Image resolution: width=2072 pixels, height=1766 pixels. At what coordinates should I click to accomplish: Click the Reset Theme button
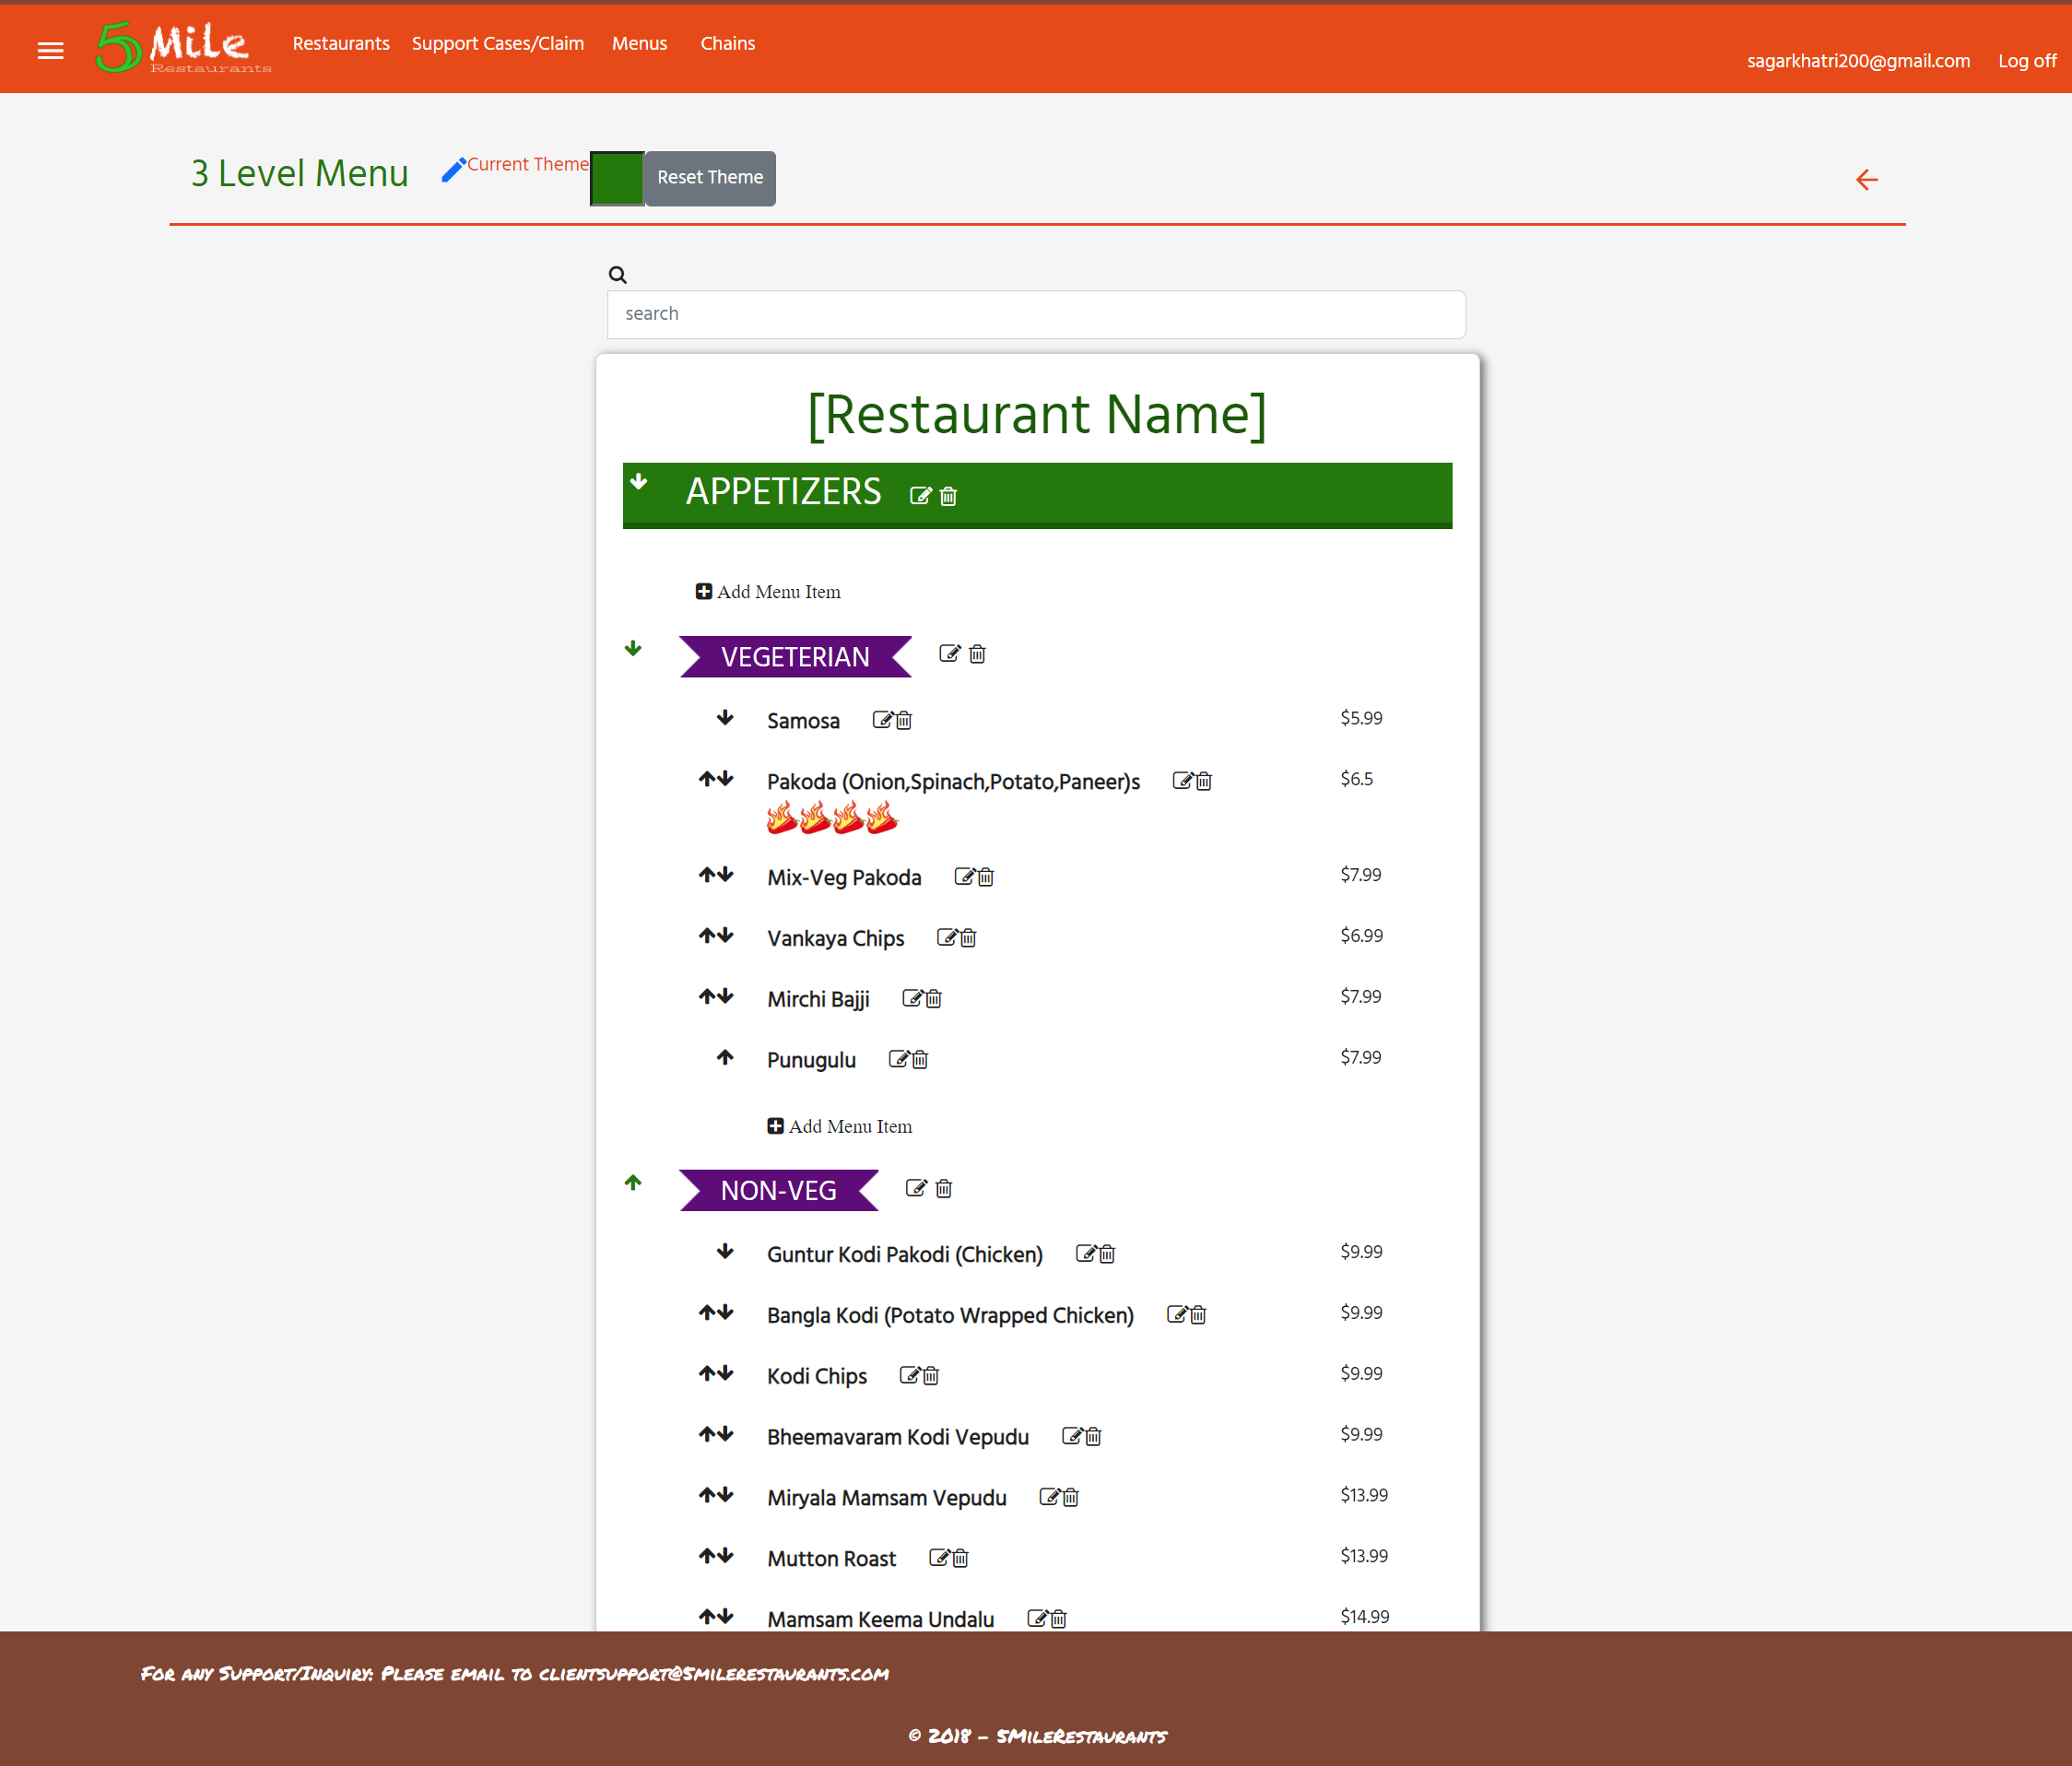[x=708, y=175]
